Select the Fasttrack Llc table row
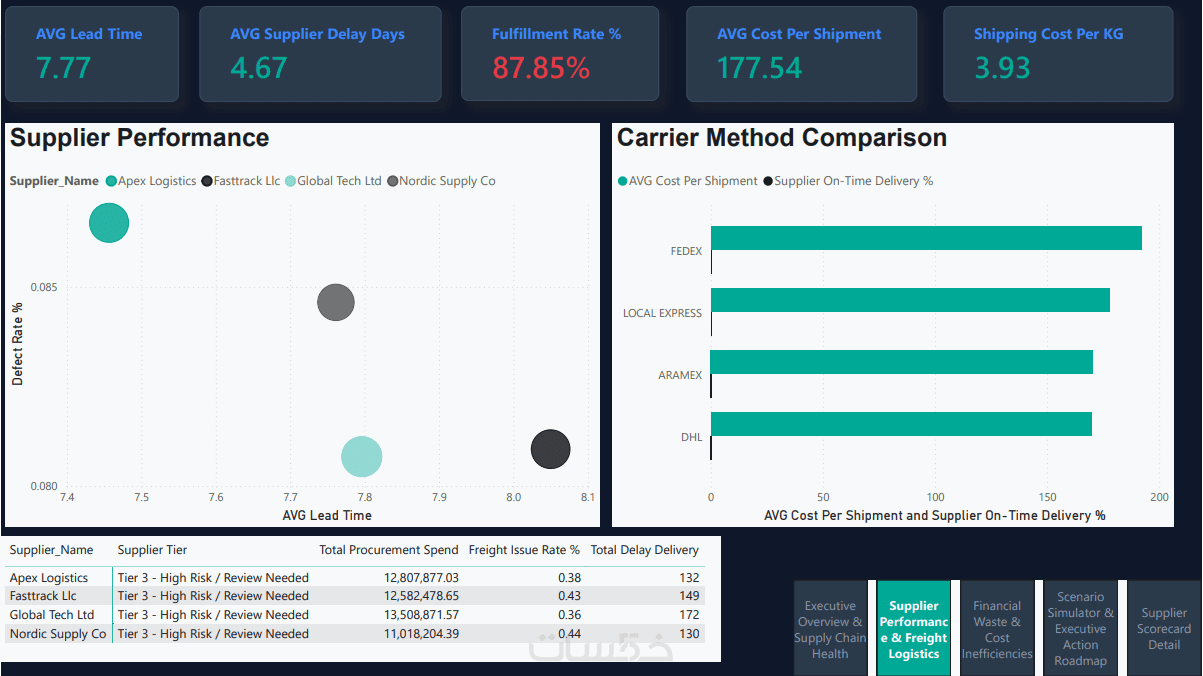 355,596
